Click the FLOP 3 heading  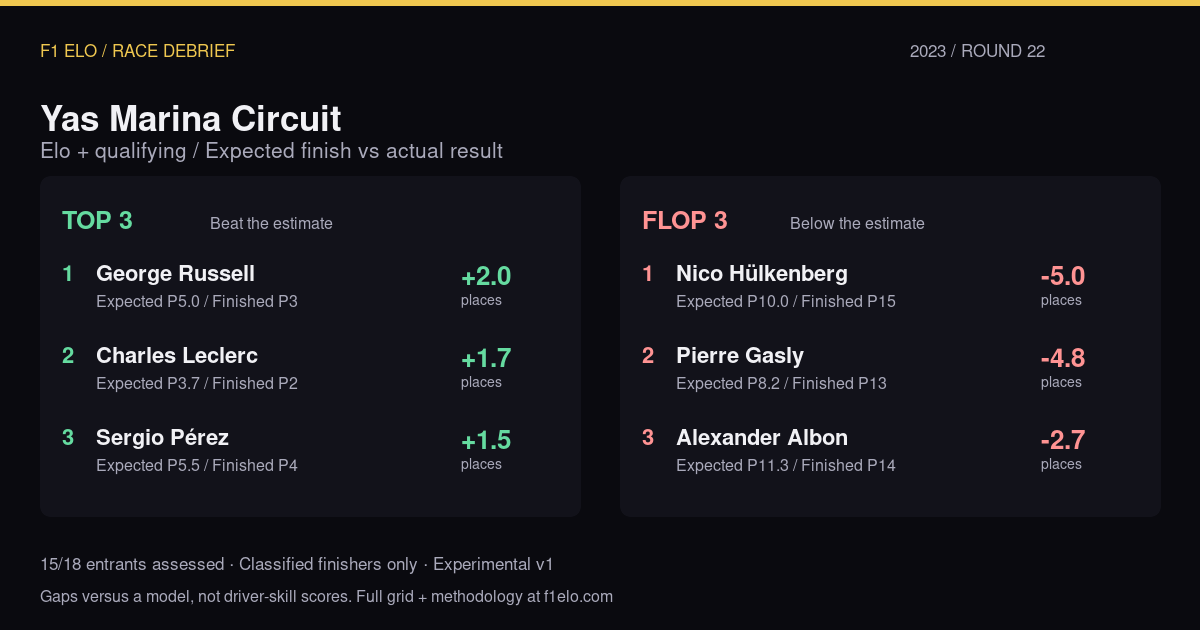click(x=685, y=221)
